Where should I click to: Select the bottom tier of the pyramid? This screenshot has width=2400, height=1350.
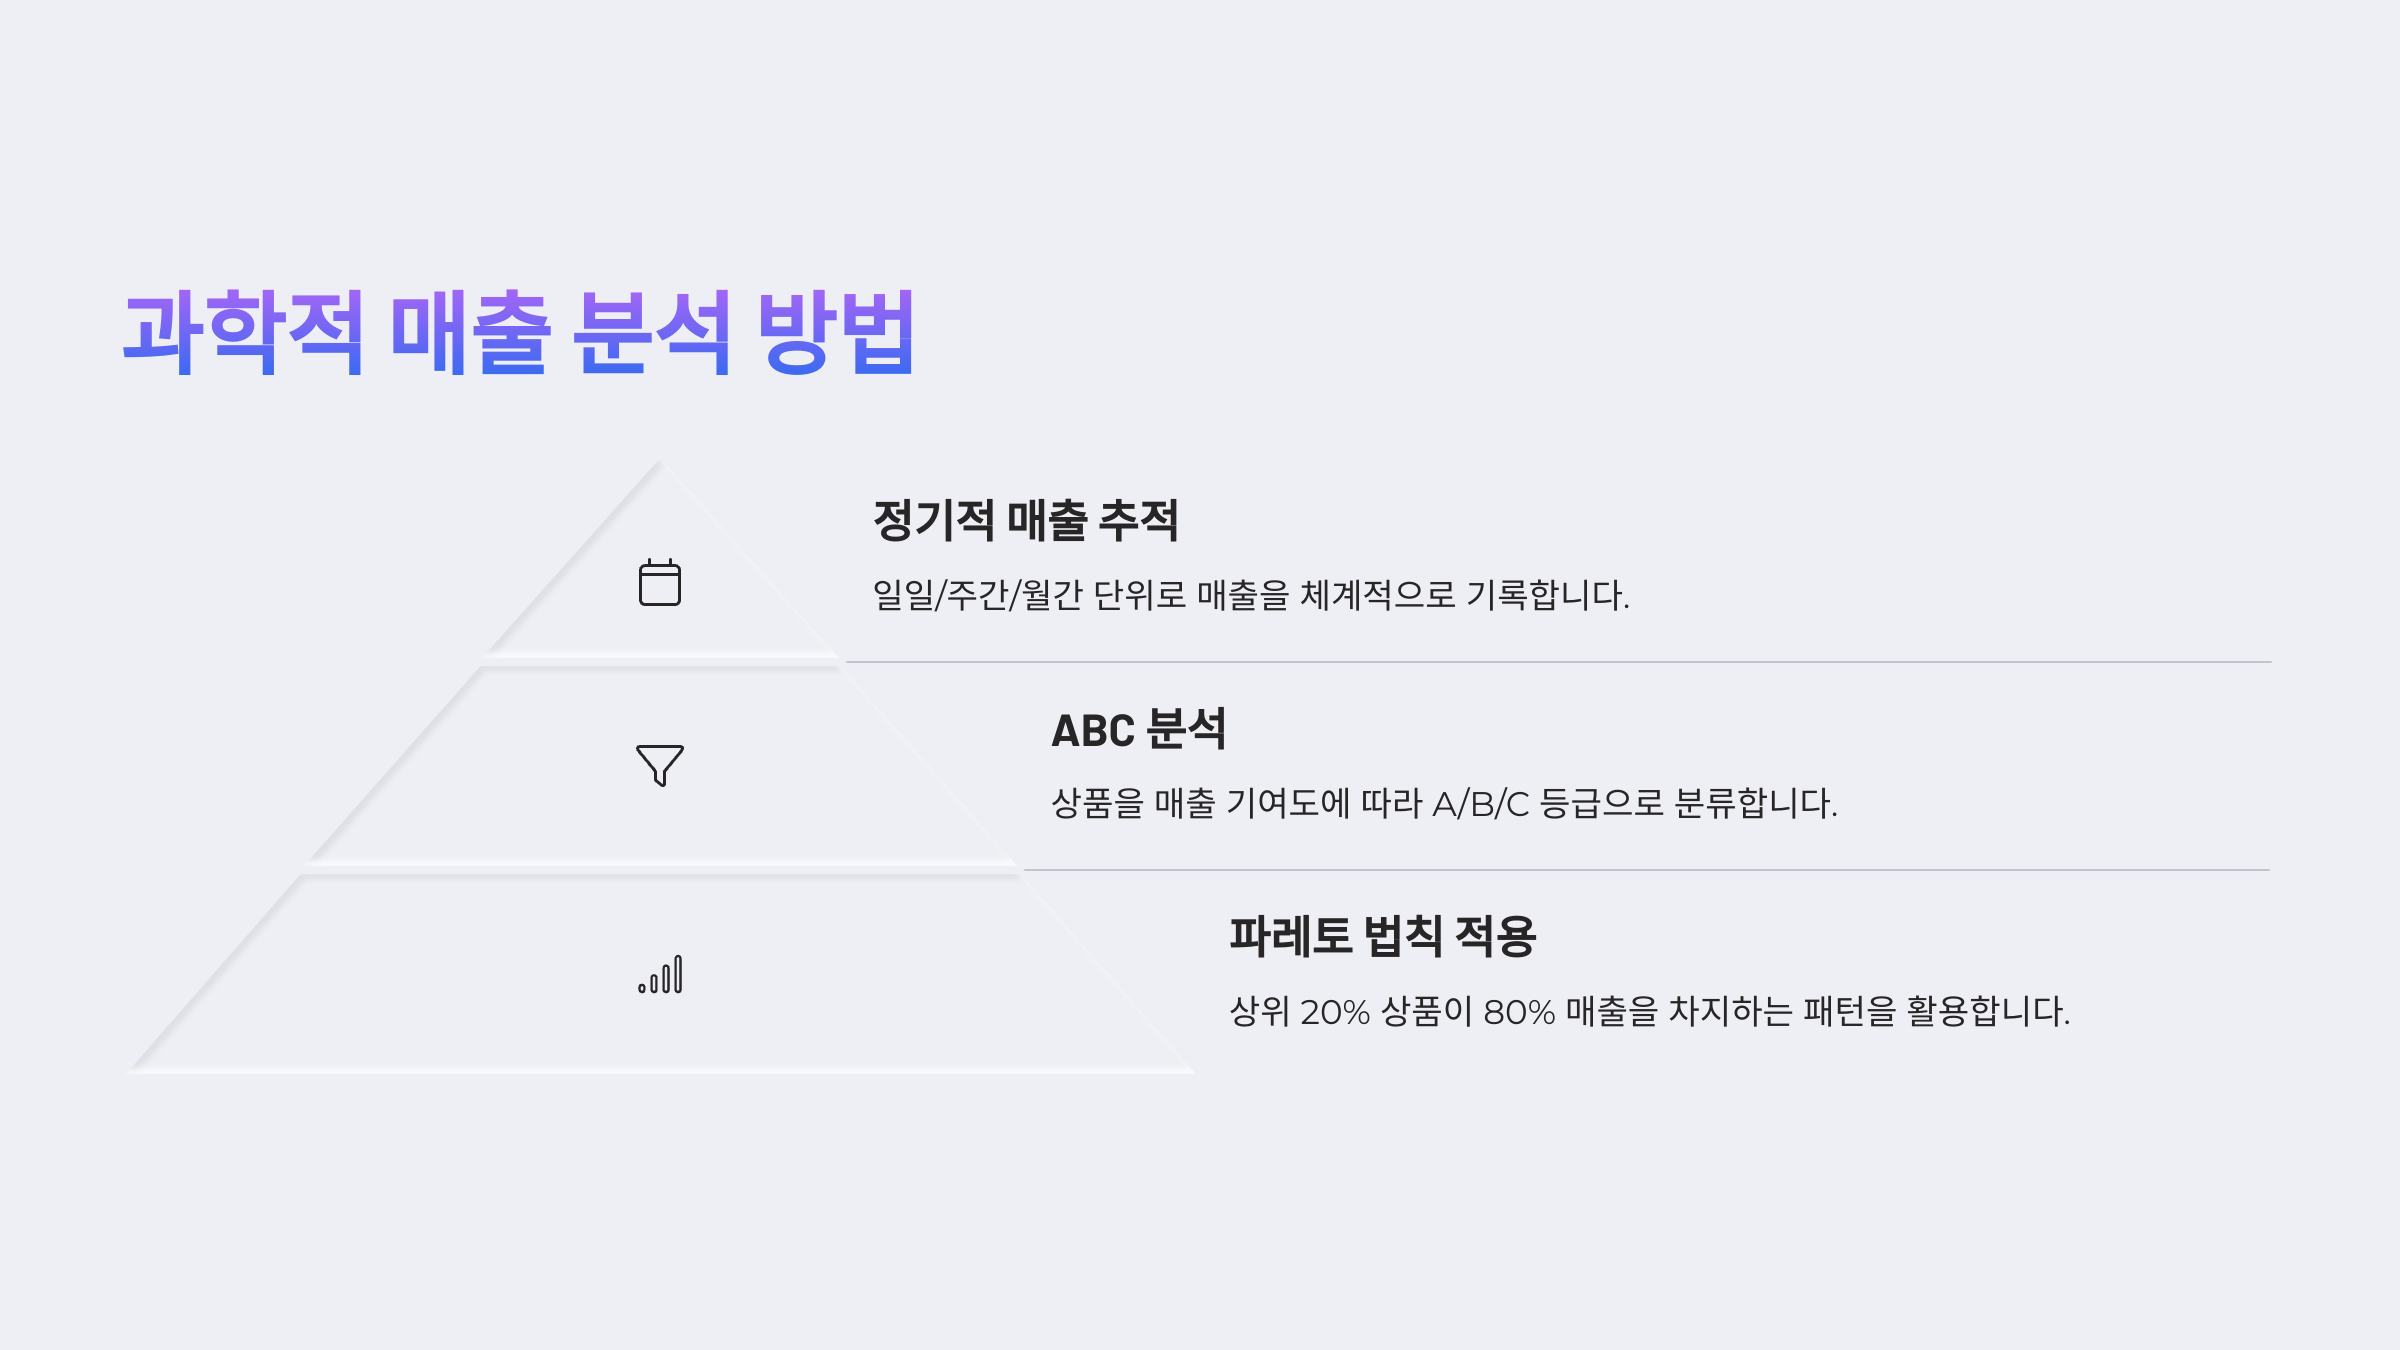[660, 975]
